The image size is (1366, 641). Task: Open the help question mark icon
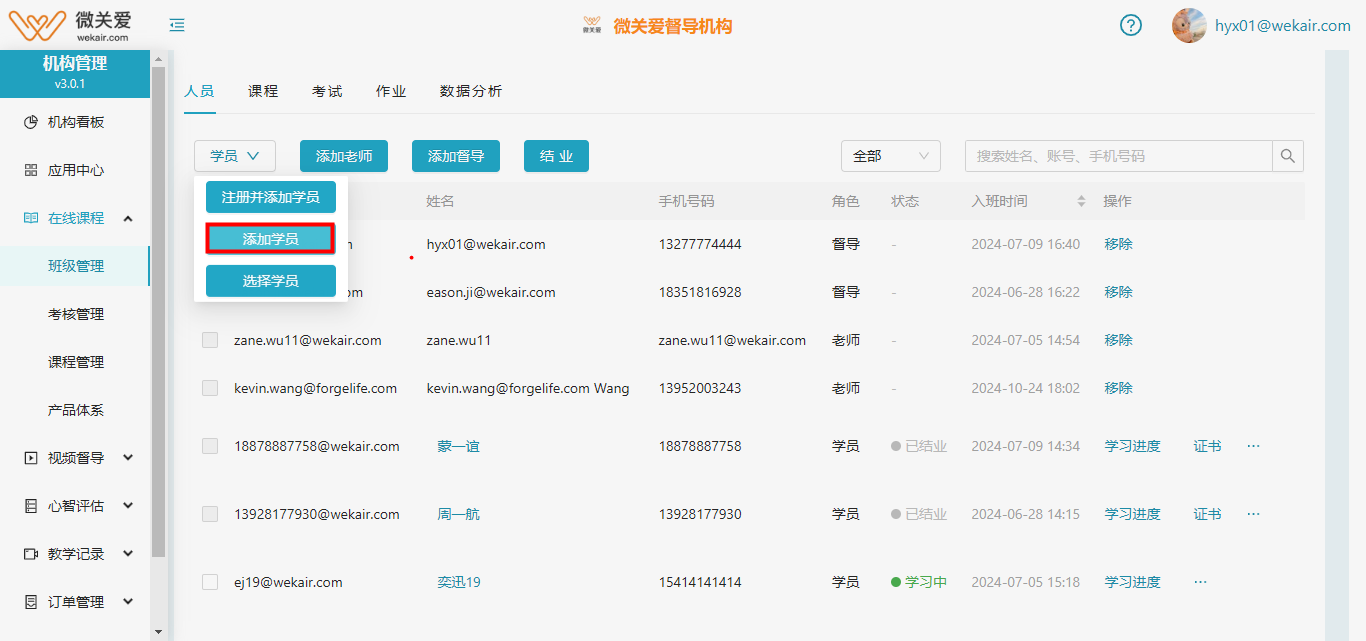[1131, 26]
